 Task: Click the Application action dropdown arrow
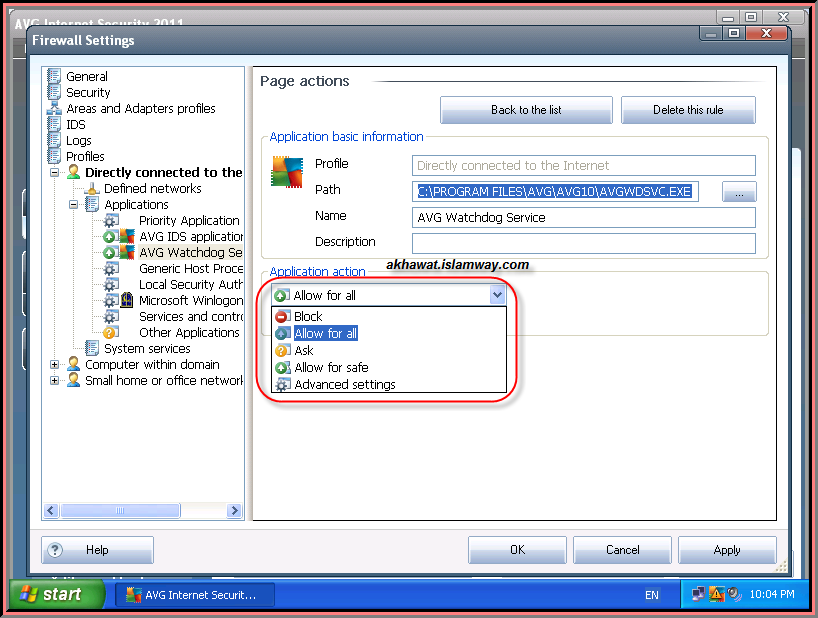497,295
